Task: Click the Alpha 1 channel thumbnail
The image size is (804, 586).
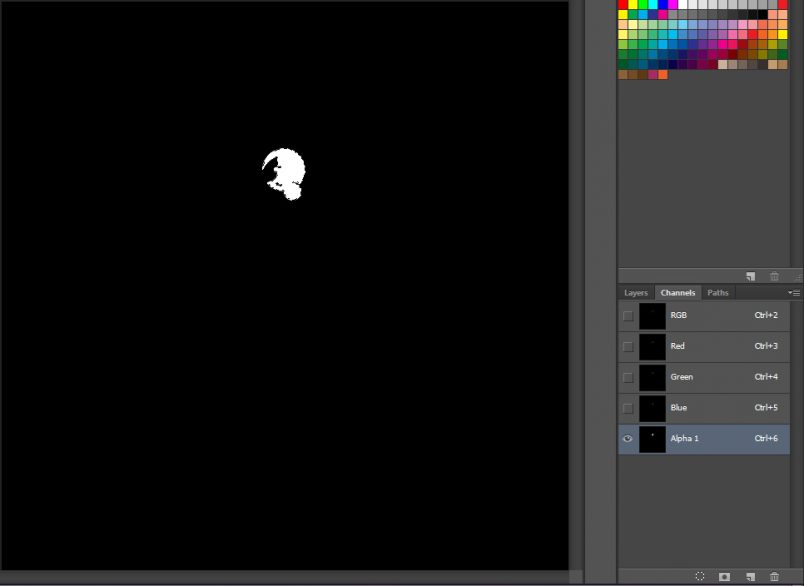Action: (x=651, y=438)
